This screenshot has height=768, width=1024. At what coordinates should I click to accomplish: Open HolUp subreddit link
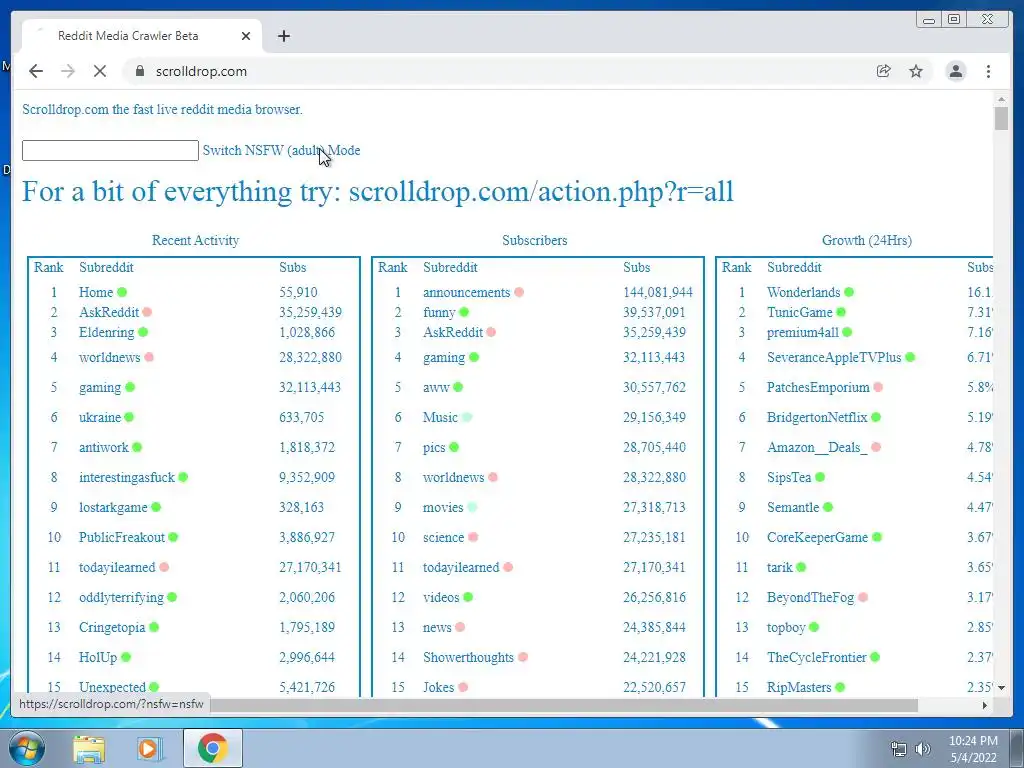point(98,657)
